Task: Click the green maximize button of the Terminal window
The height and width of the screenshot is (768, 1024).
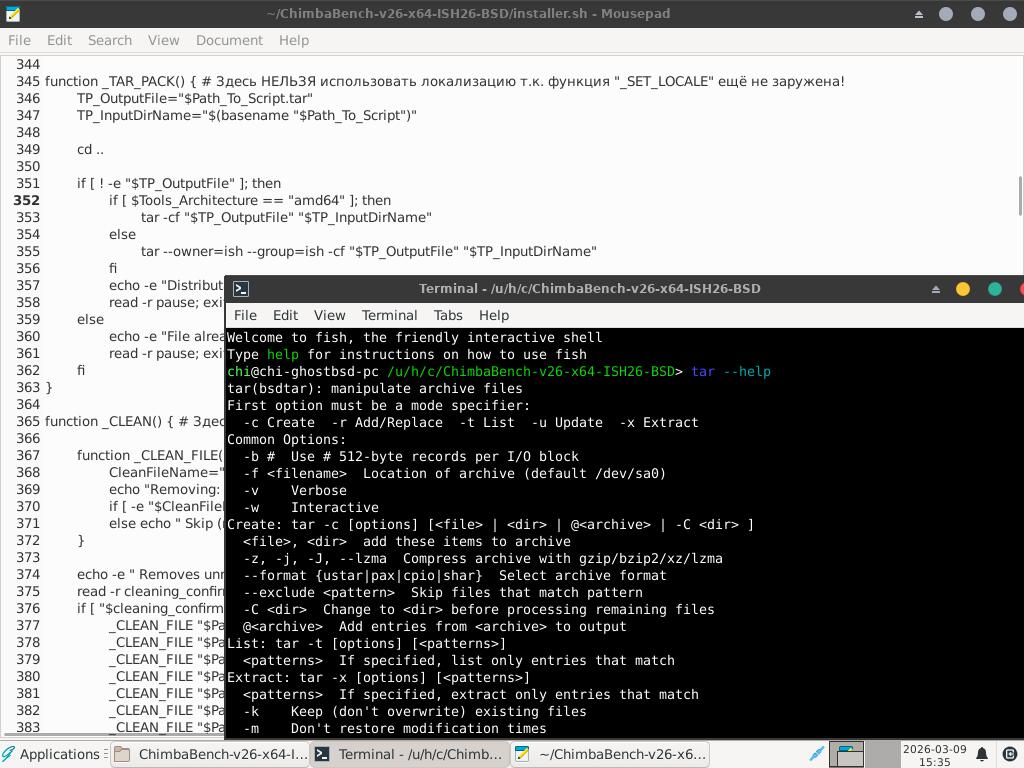Action: pos(995,289)
